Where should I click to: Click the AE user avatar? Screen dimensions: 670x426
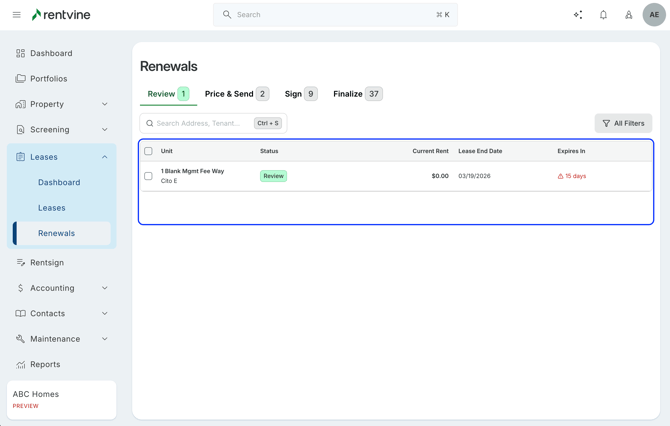point(654,15)
